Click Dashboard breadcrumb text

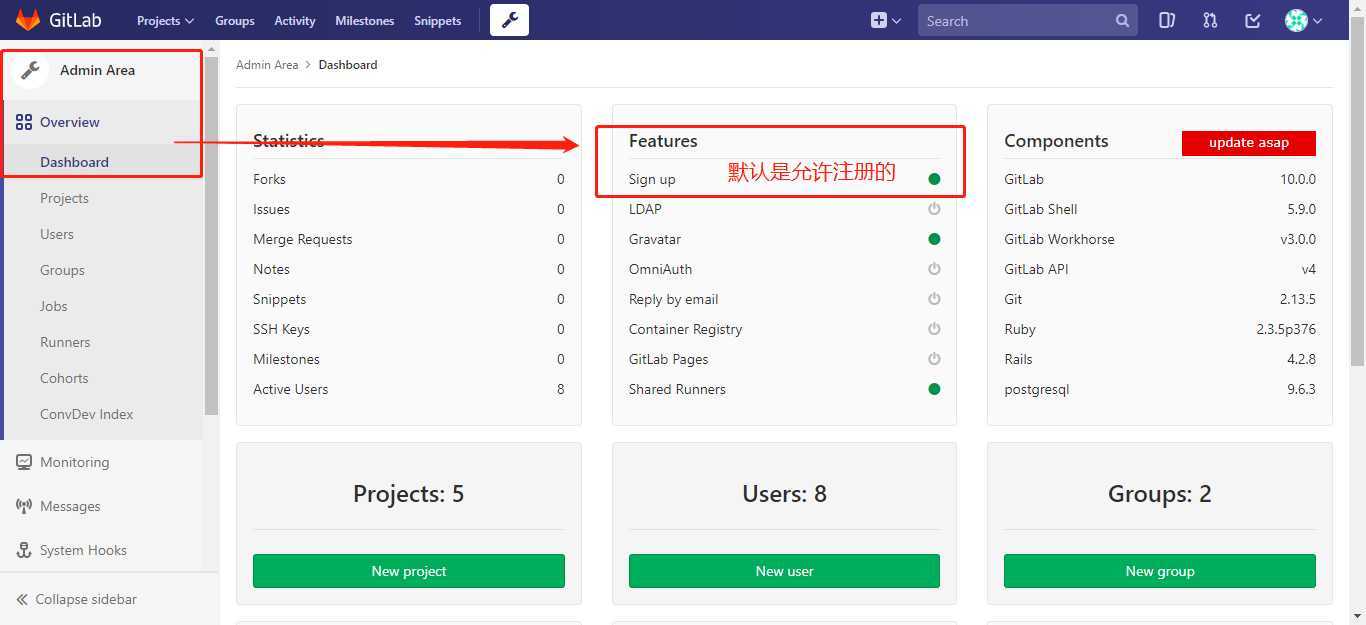(x=348, y=65)
